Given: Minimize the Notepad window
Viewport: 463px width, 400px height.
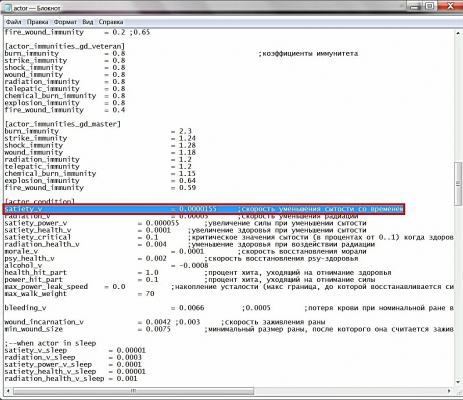Looking at the screenshot, I should [x=415, y=6].
